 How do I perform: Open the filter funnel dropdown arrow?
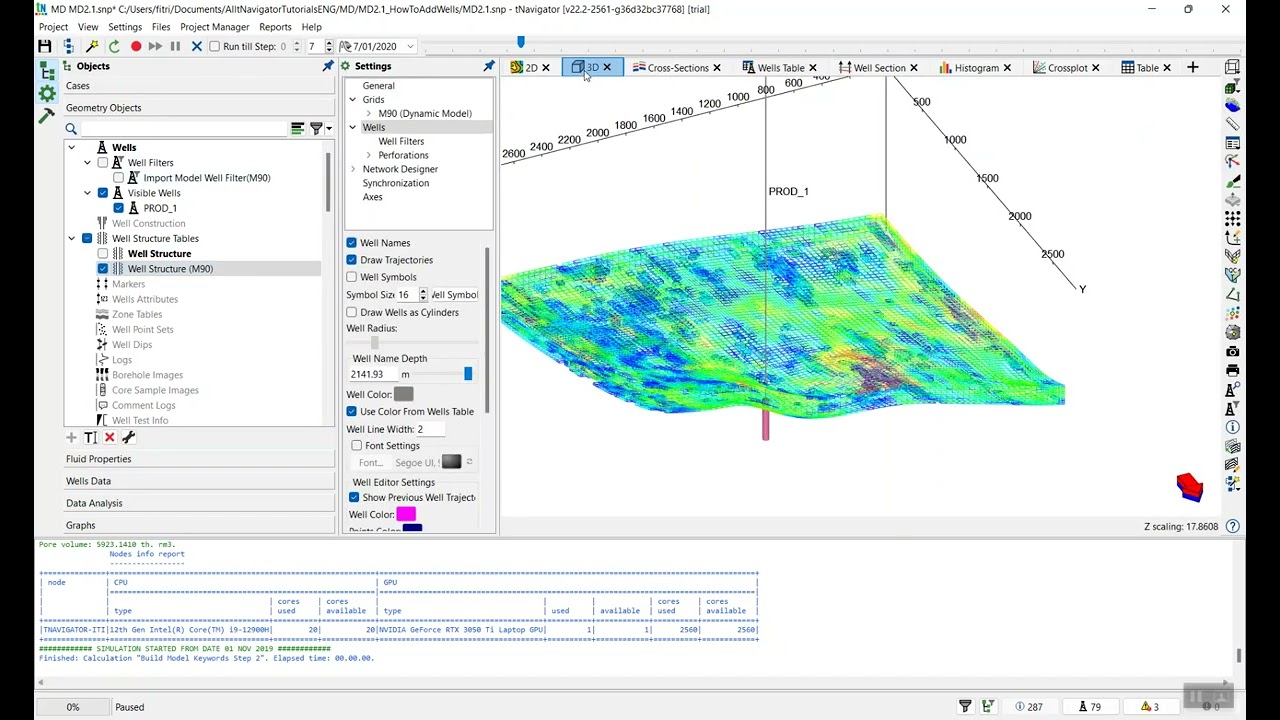(x=329, y=128)
